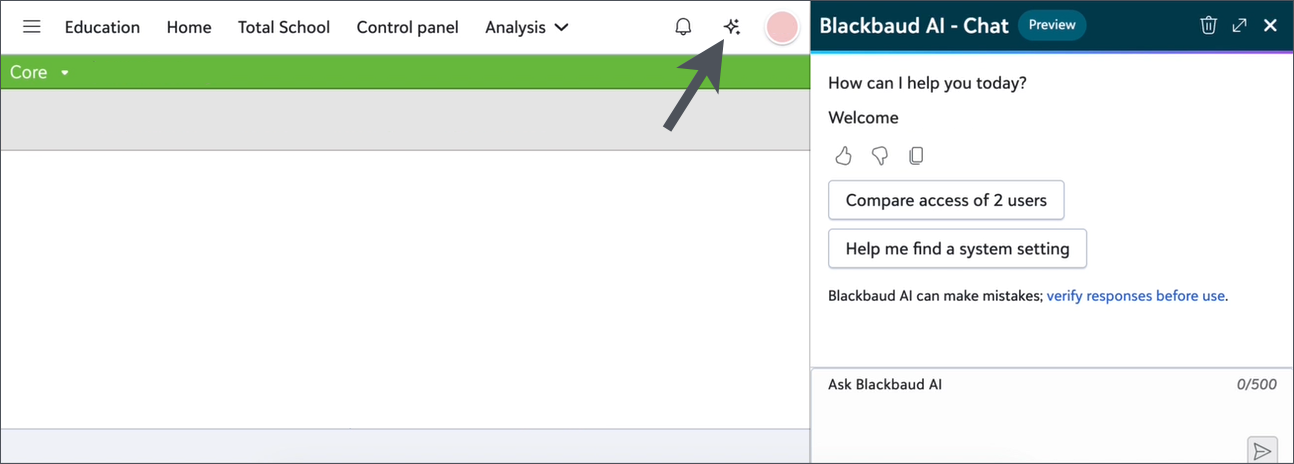The image size is (1294, 464).
Task: Select the 0/500 character counter
Action: pos(1256,384)
